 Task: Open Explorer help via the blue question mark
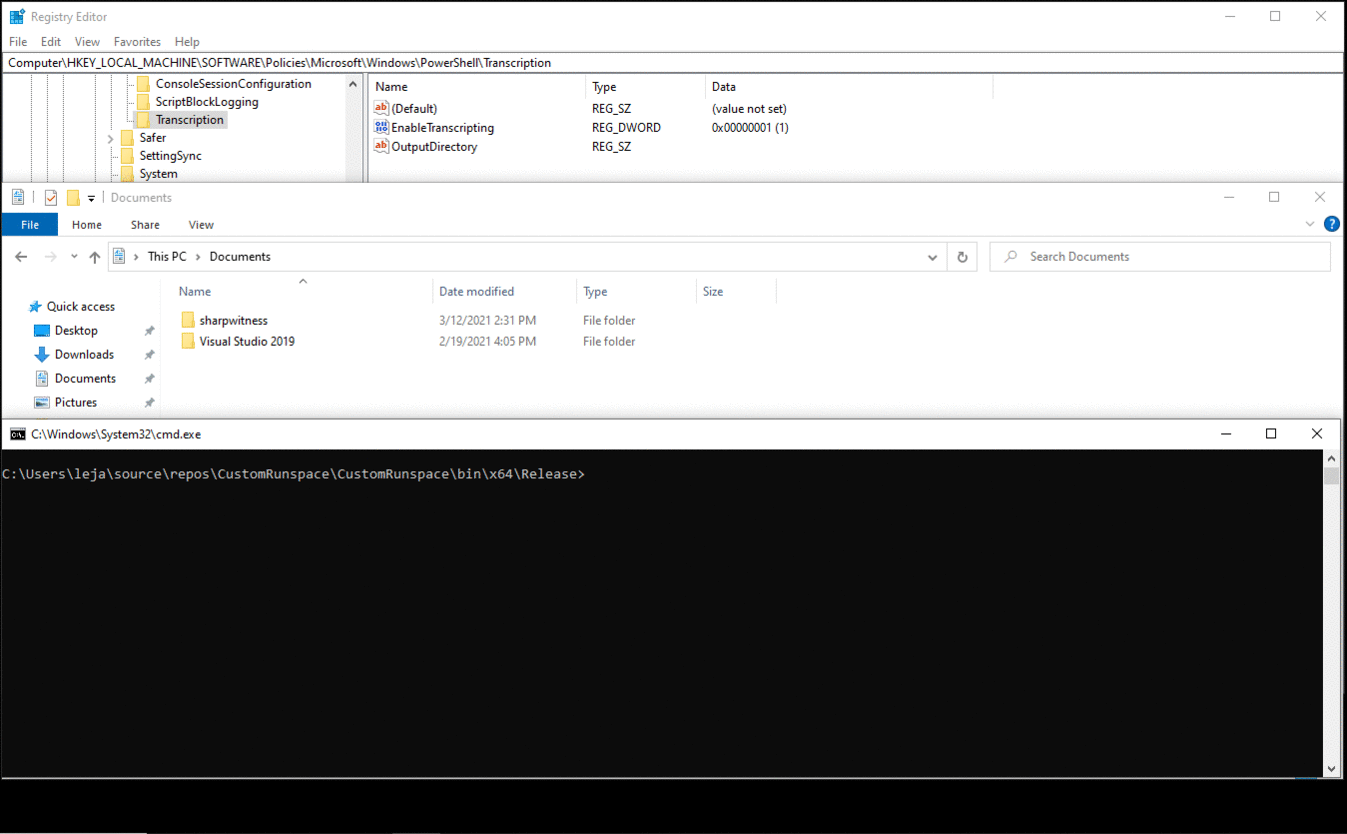click(x=1332, y=224)
